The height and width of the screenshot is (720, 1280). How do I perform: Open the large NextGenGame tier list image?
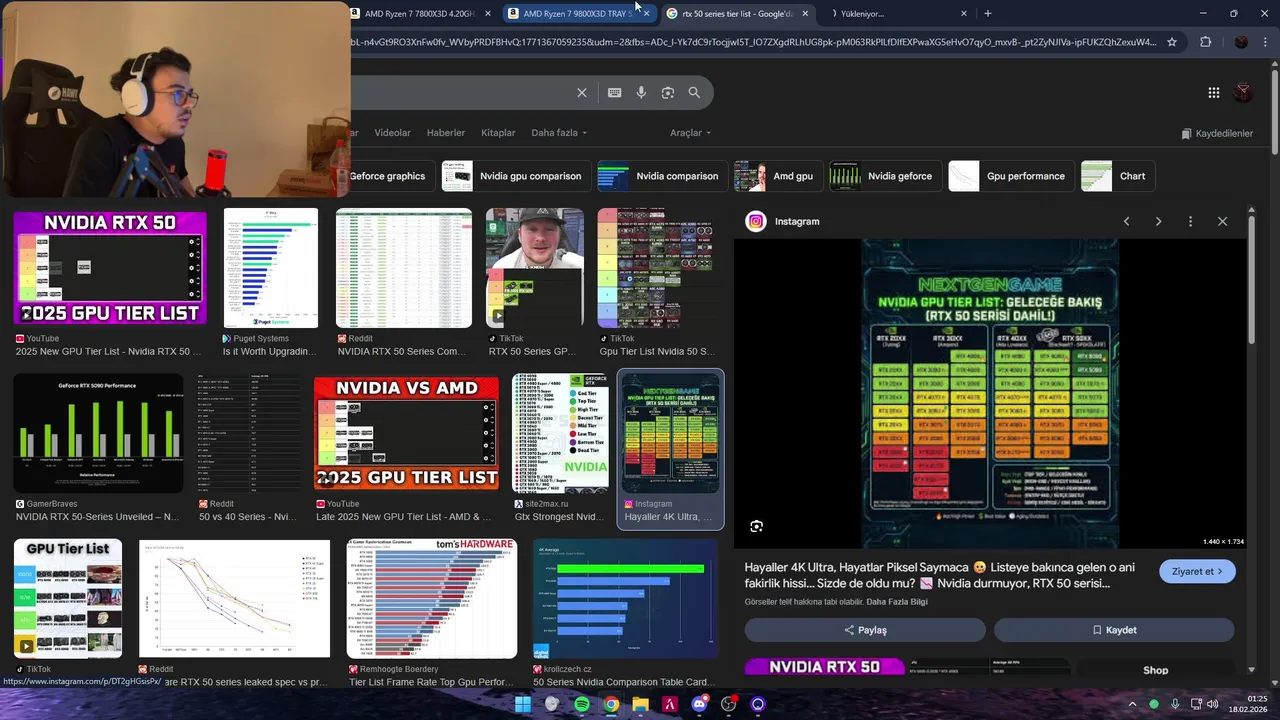[x=990, y=393]
